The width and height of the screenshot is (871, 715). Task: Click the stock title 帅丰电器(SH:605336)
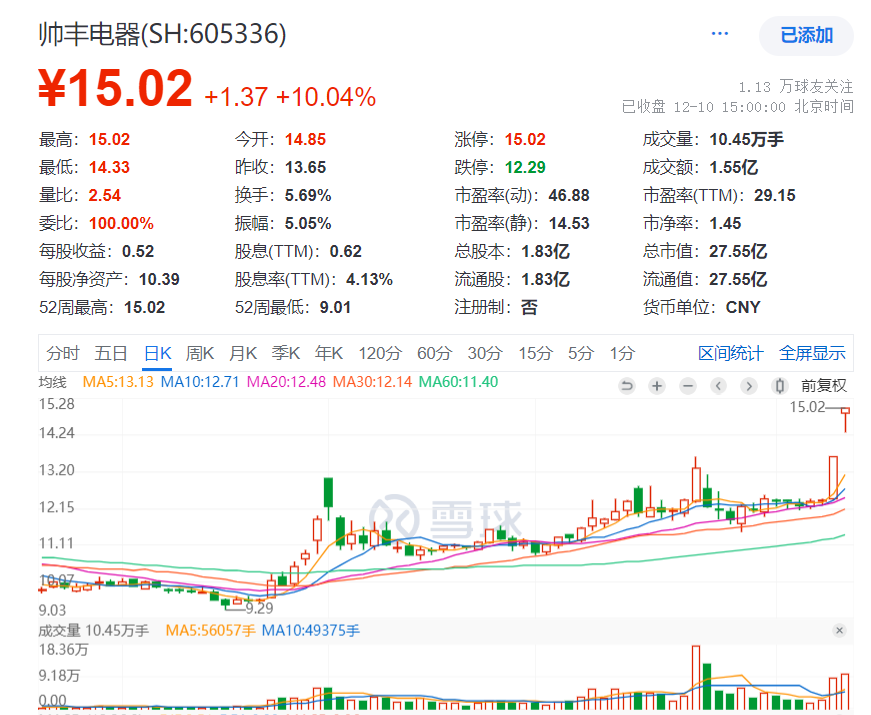(x=163, y=34)
